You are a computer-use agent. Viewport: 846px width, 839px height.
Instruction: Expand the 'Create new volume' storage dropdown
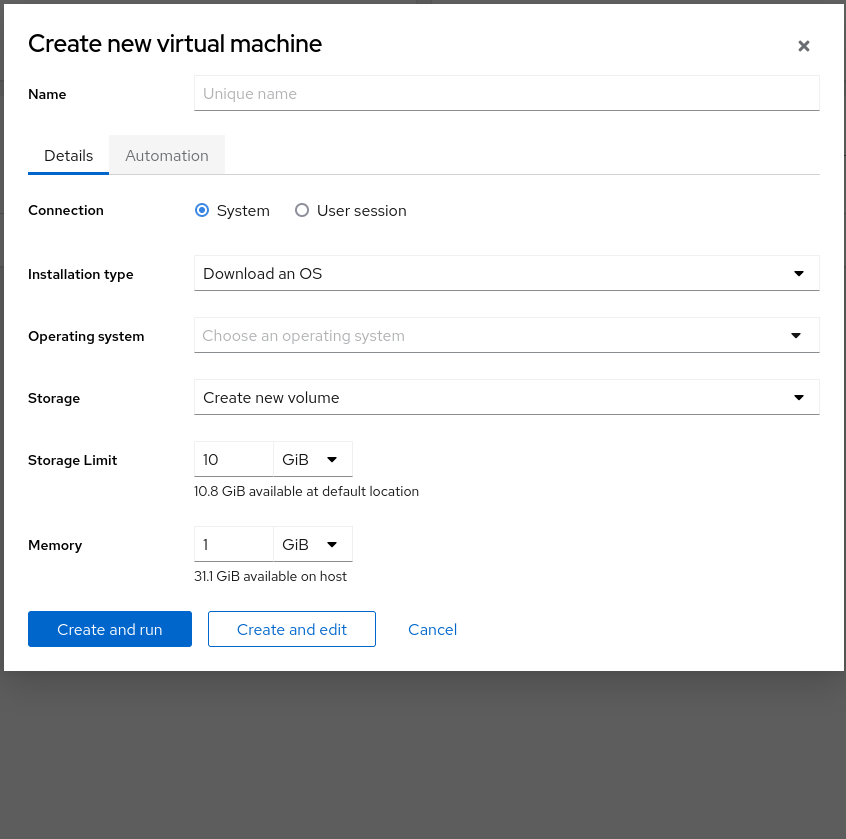(490, 398)
